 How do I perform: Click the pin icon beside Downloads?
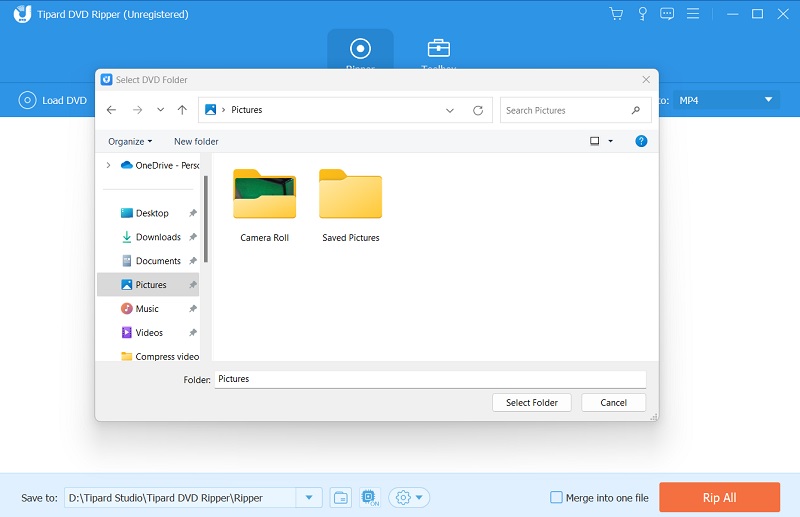click(193, 237)
